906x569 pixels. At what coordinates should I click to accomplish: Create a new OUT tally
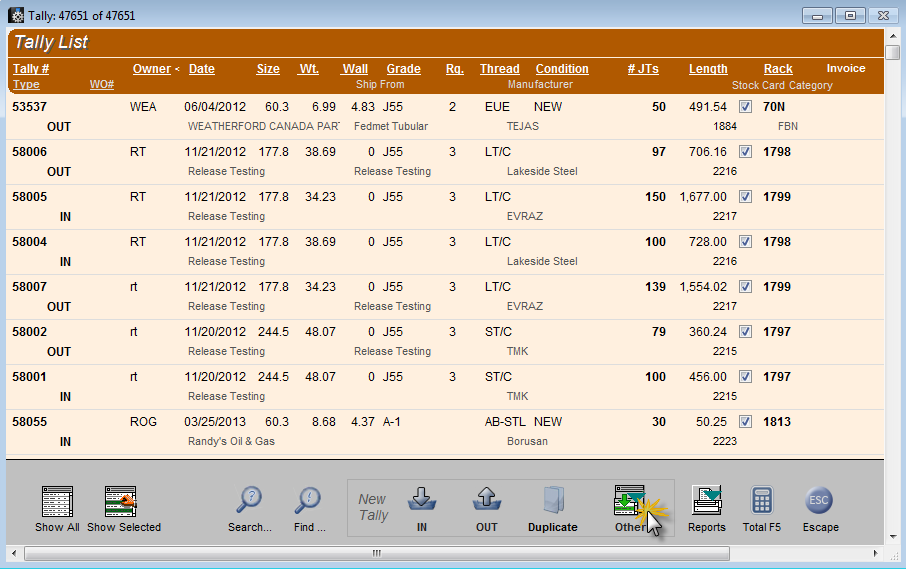(x=486, y=500)
